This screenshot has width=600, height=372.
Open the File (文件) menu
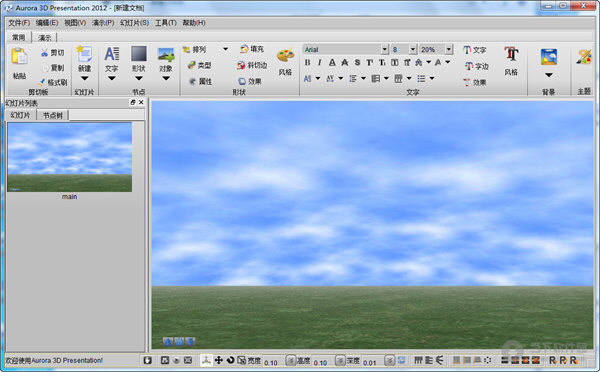pos(19,23)
